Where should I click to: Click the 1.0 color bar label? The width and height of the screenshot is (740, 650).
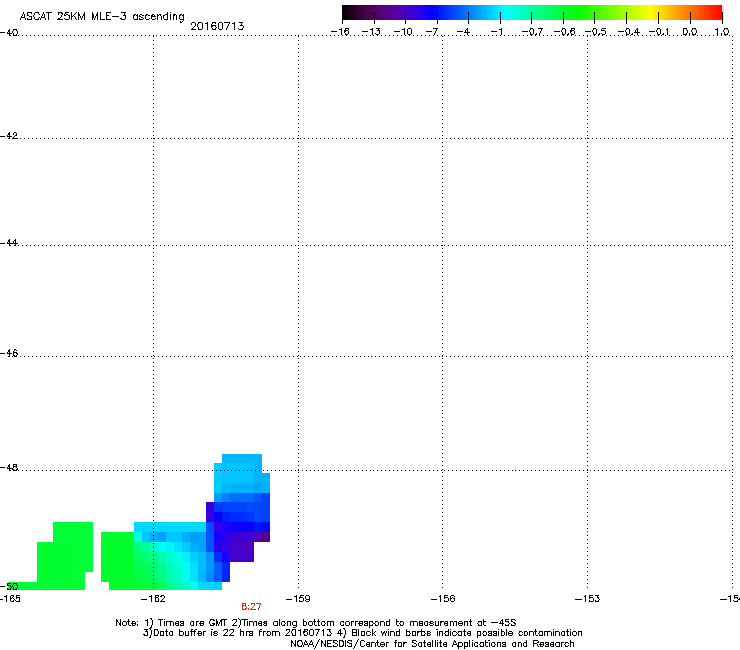pyautogui.click(x=722, y=32)
